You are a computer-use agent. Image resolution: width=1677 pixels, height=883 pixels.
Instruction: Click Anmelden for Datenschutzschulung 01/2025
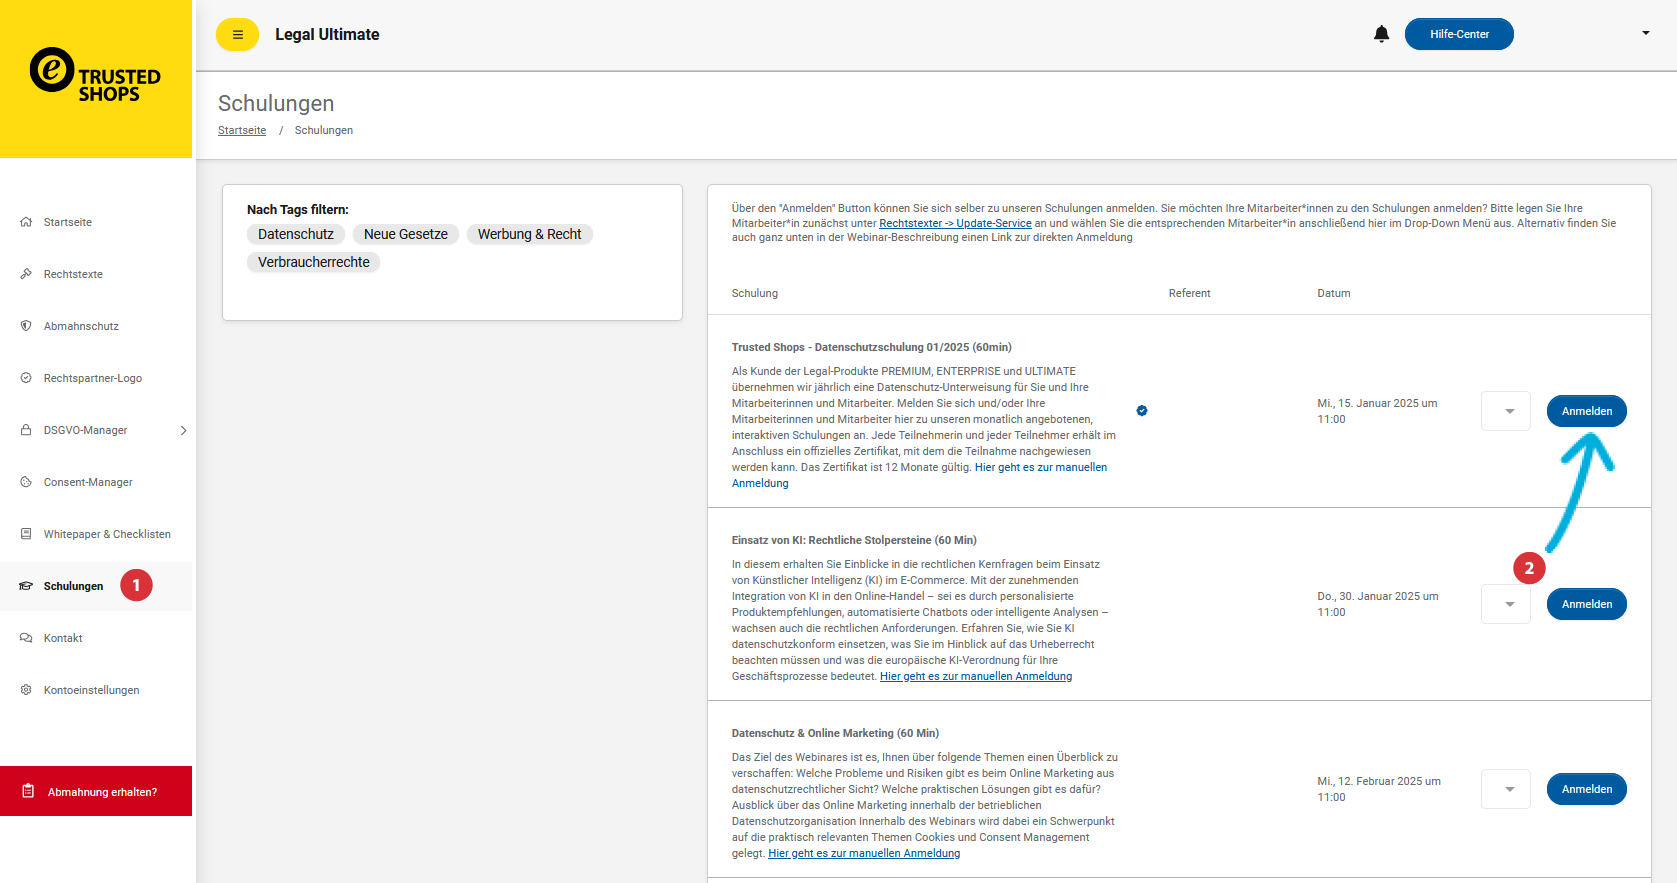pyautogui.click(x=1586, y=411)
